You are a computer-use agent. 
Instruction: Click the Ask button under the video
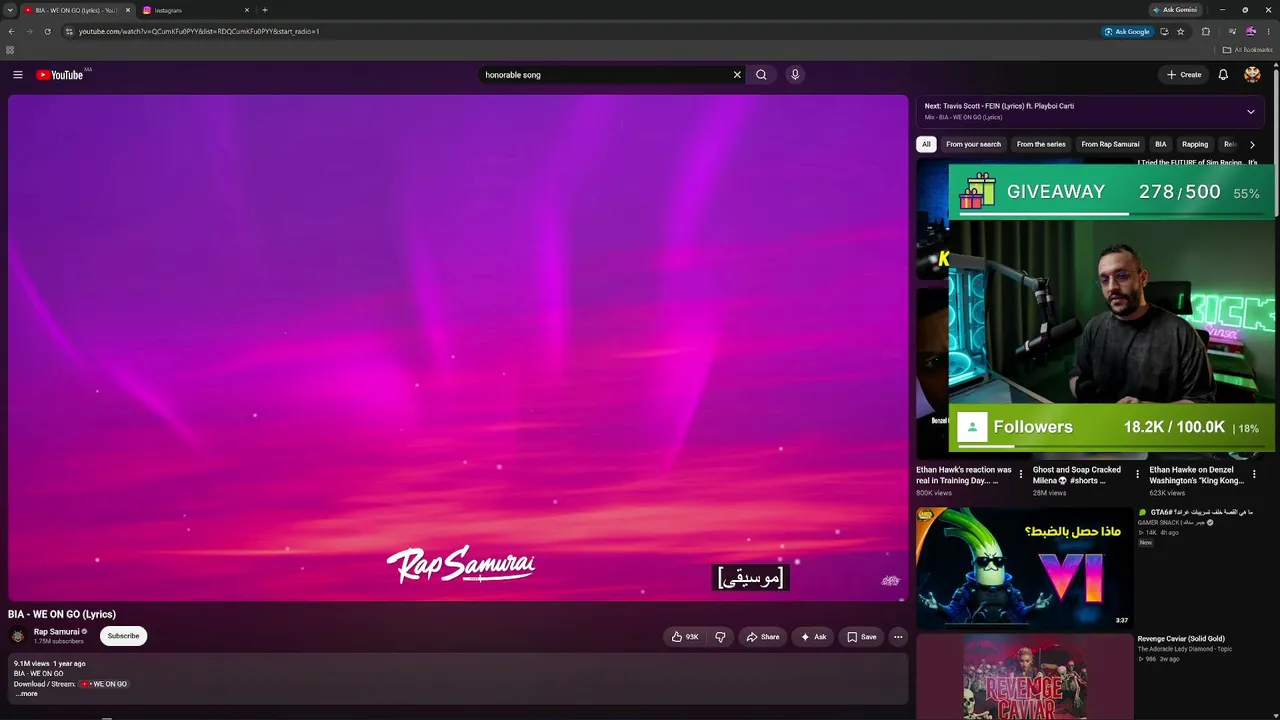pos(813,637)
